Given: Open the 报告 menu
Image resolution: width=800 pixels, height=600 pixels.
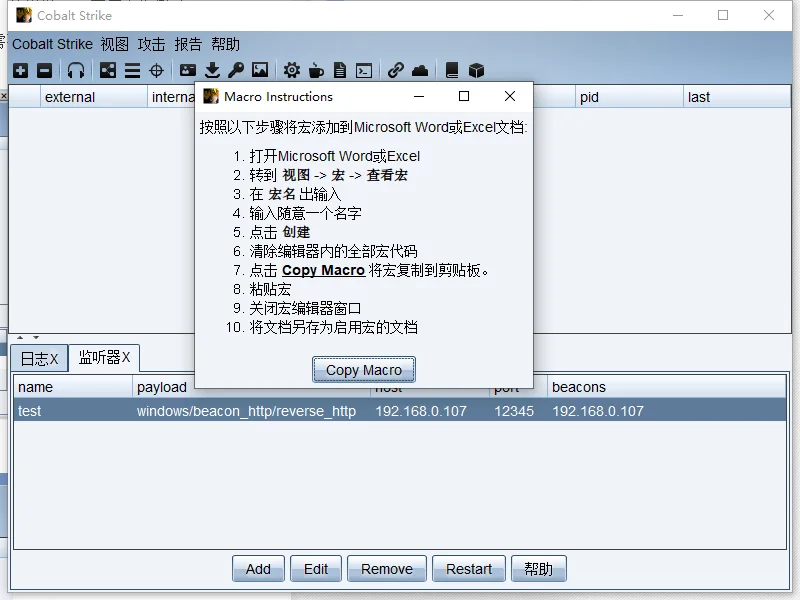Looking at the screenshot, I should [188, 44].
